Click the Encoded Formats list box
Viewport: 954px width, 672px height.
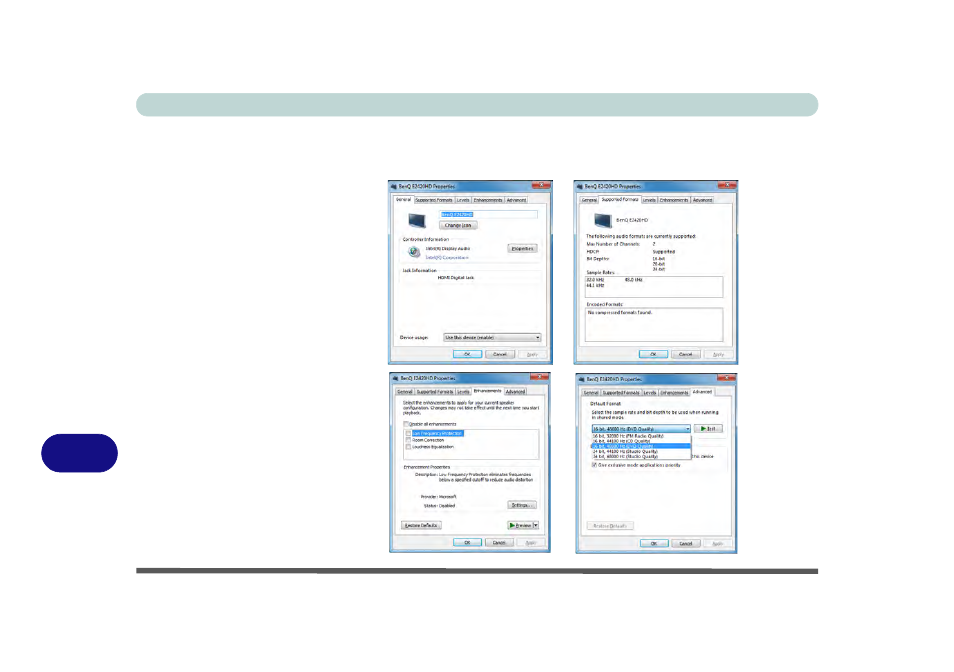[654, 325]
